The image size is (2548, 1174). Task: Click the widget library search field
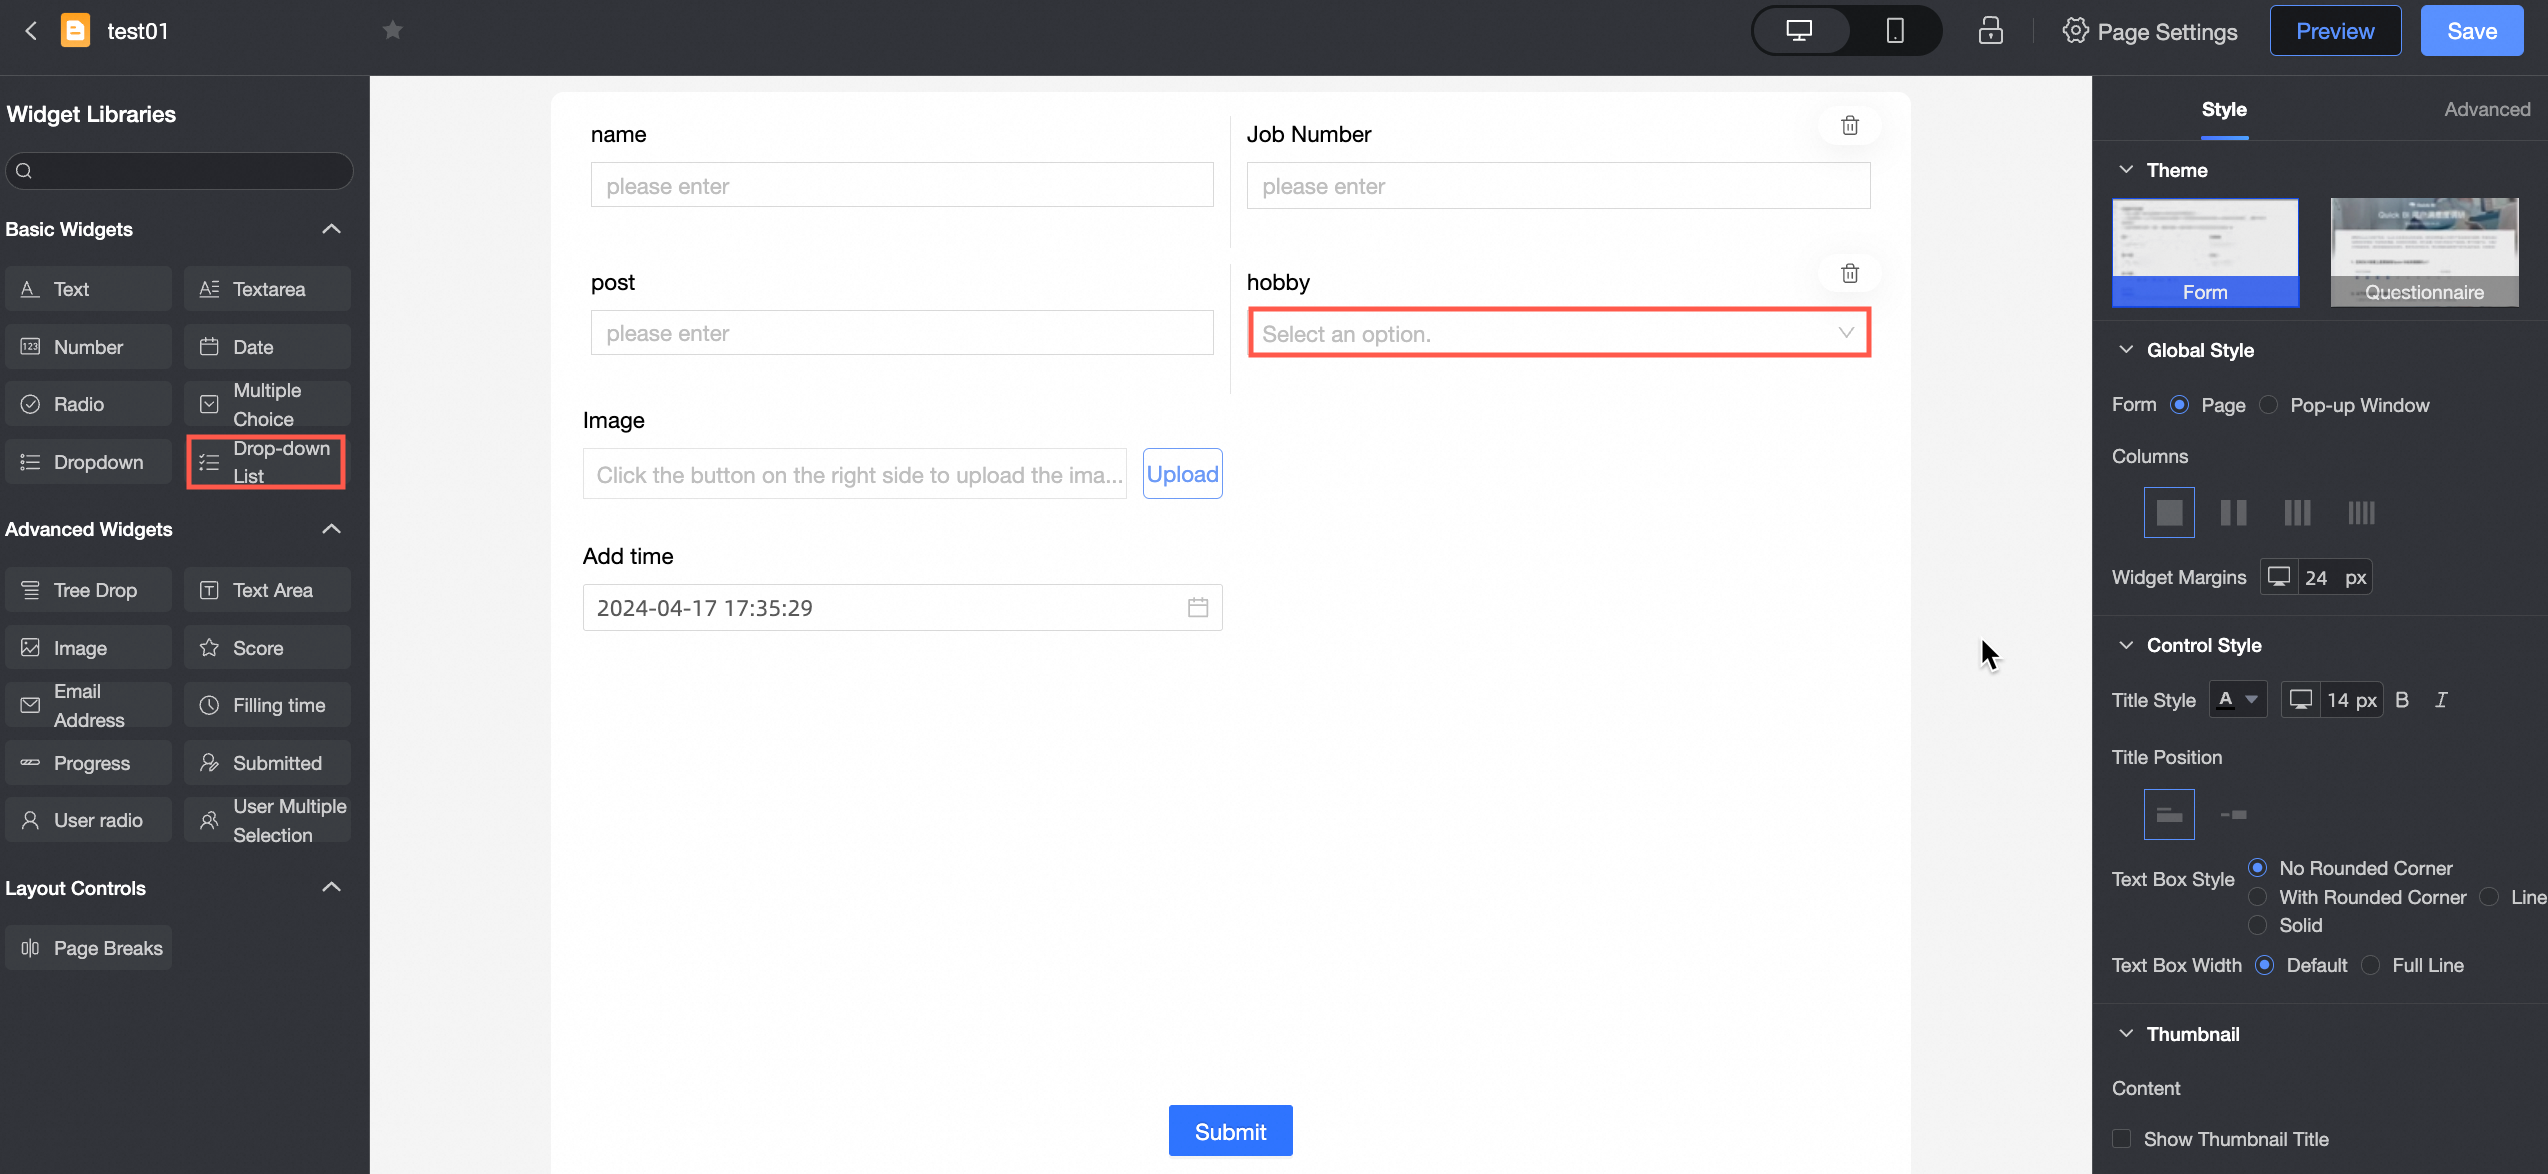pos(178,170)
